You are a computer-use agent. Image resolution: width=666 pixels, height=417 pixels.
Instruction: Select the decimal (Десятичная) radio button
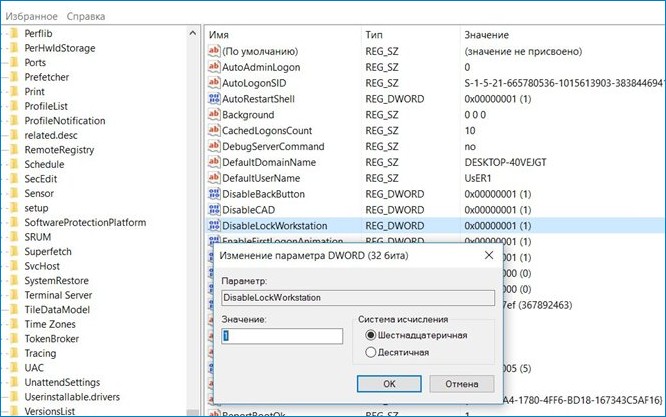(x=372, y=352)
